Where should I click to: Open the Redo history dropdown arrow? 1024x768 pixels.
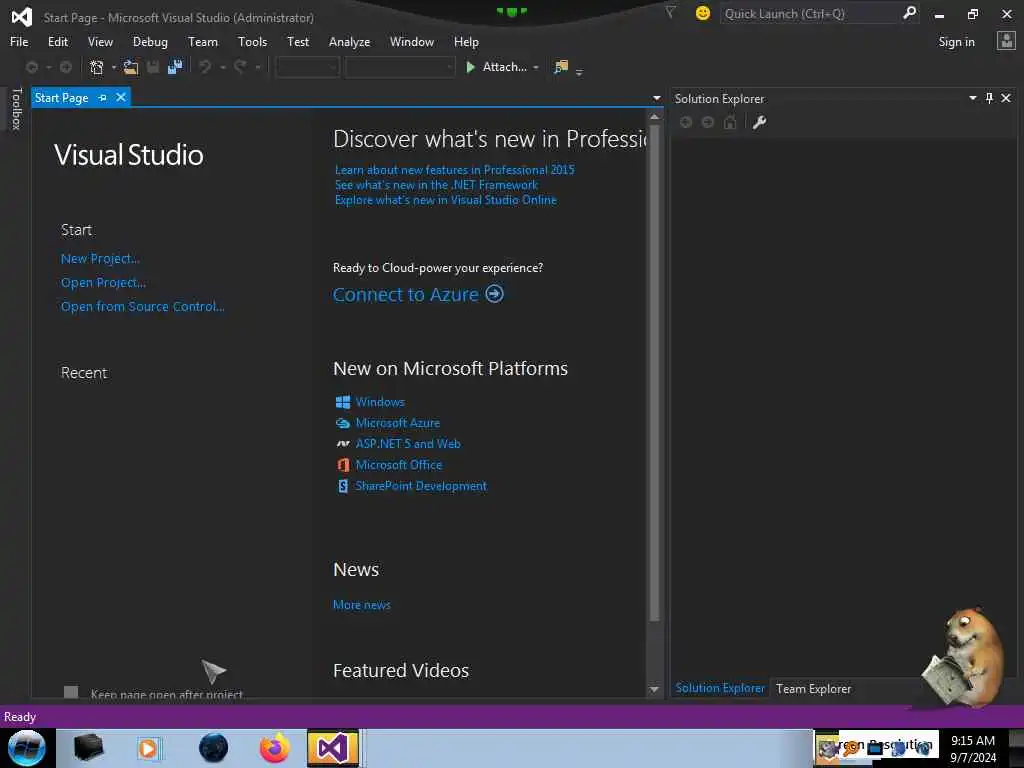pyautogui.click(x=257, y=67)
